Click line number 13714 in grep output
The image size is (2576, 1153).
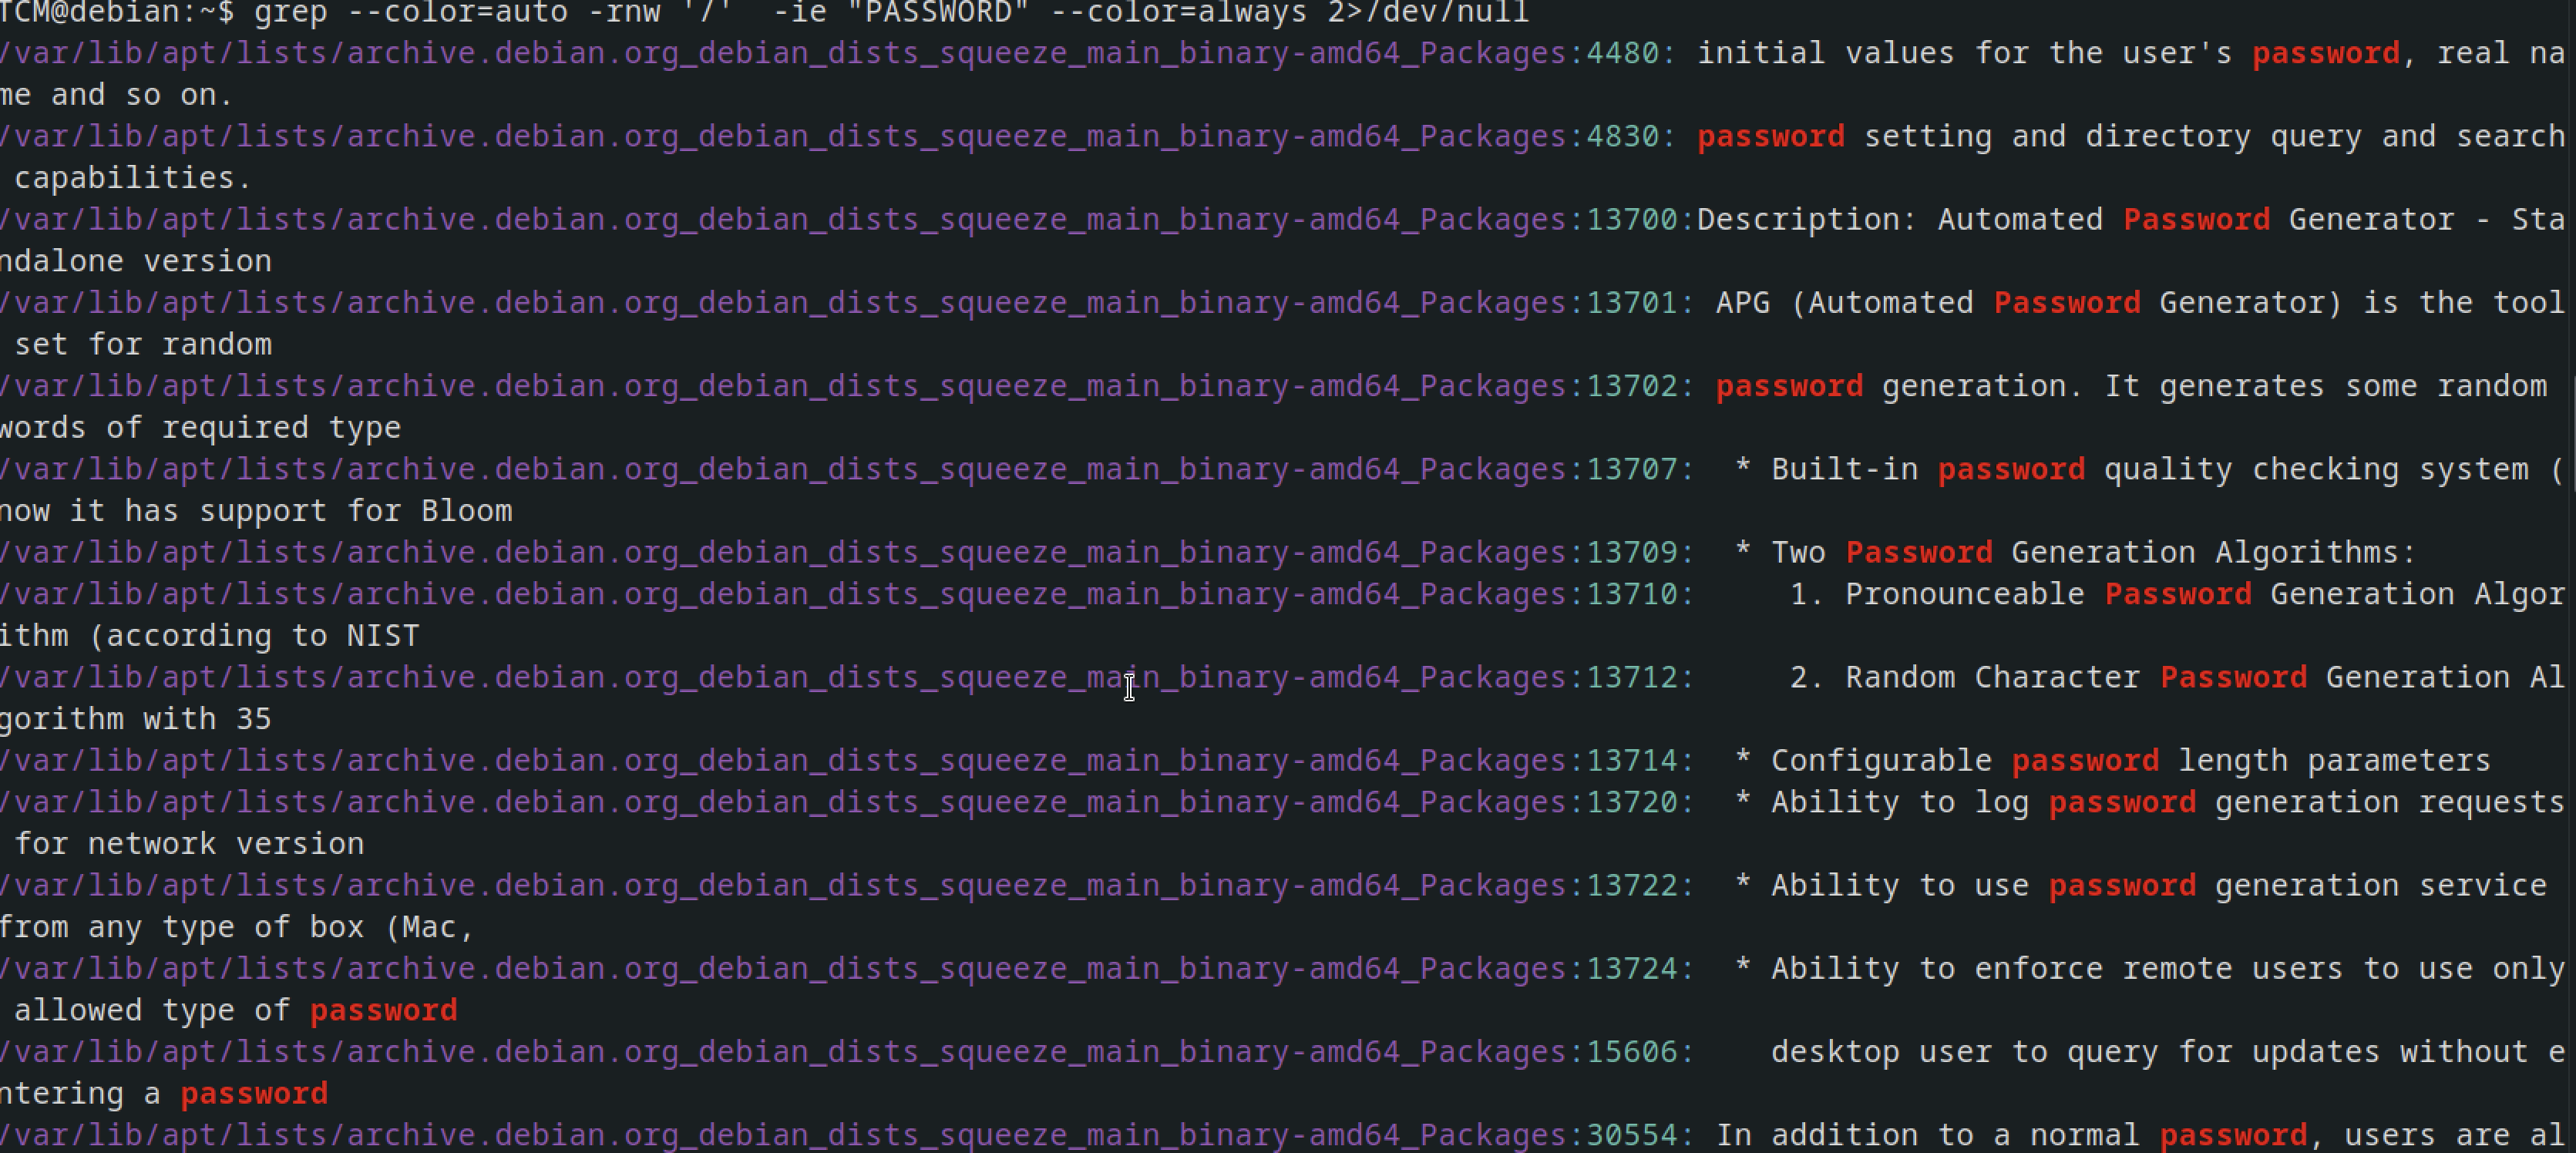[1633, 761]
